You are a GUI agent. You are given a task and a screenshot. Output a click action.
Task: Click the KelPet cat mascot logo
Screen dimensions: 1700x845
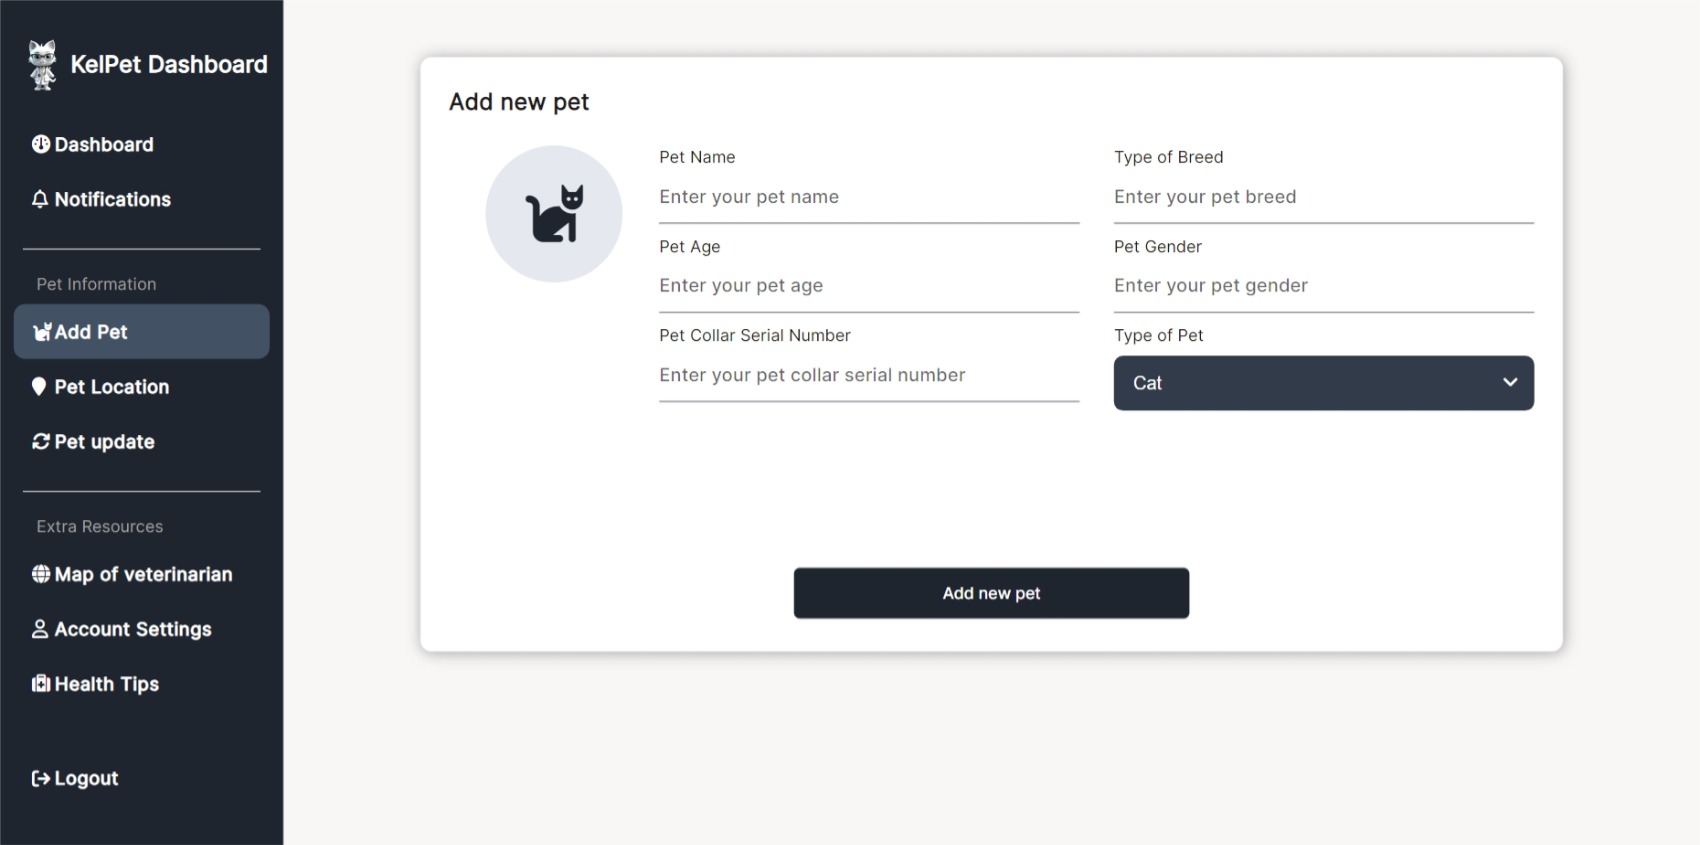pos(42,65)
